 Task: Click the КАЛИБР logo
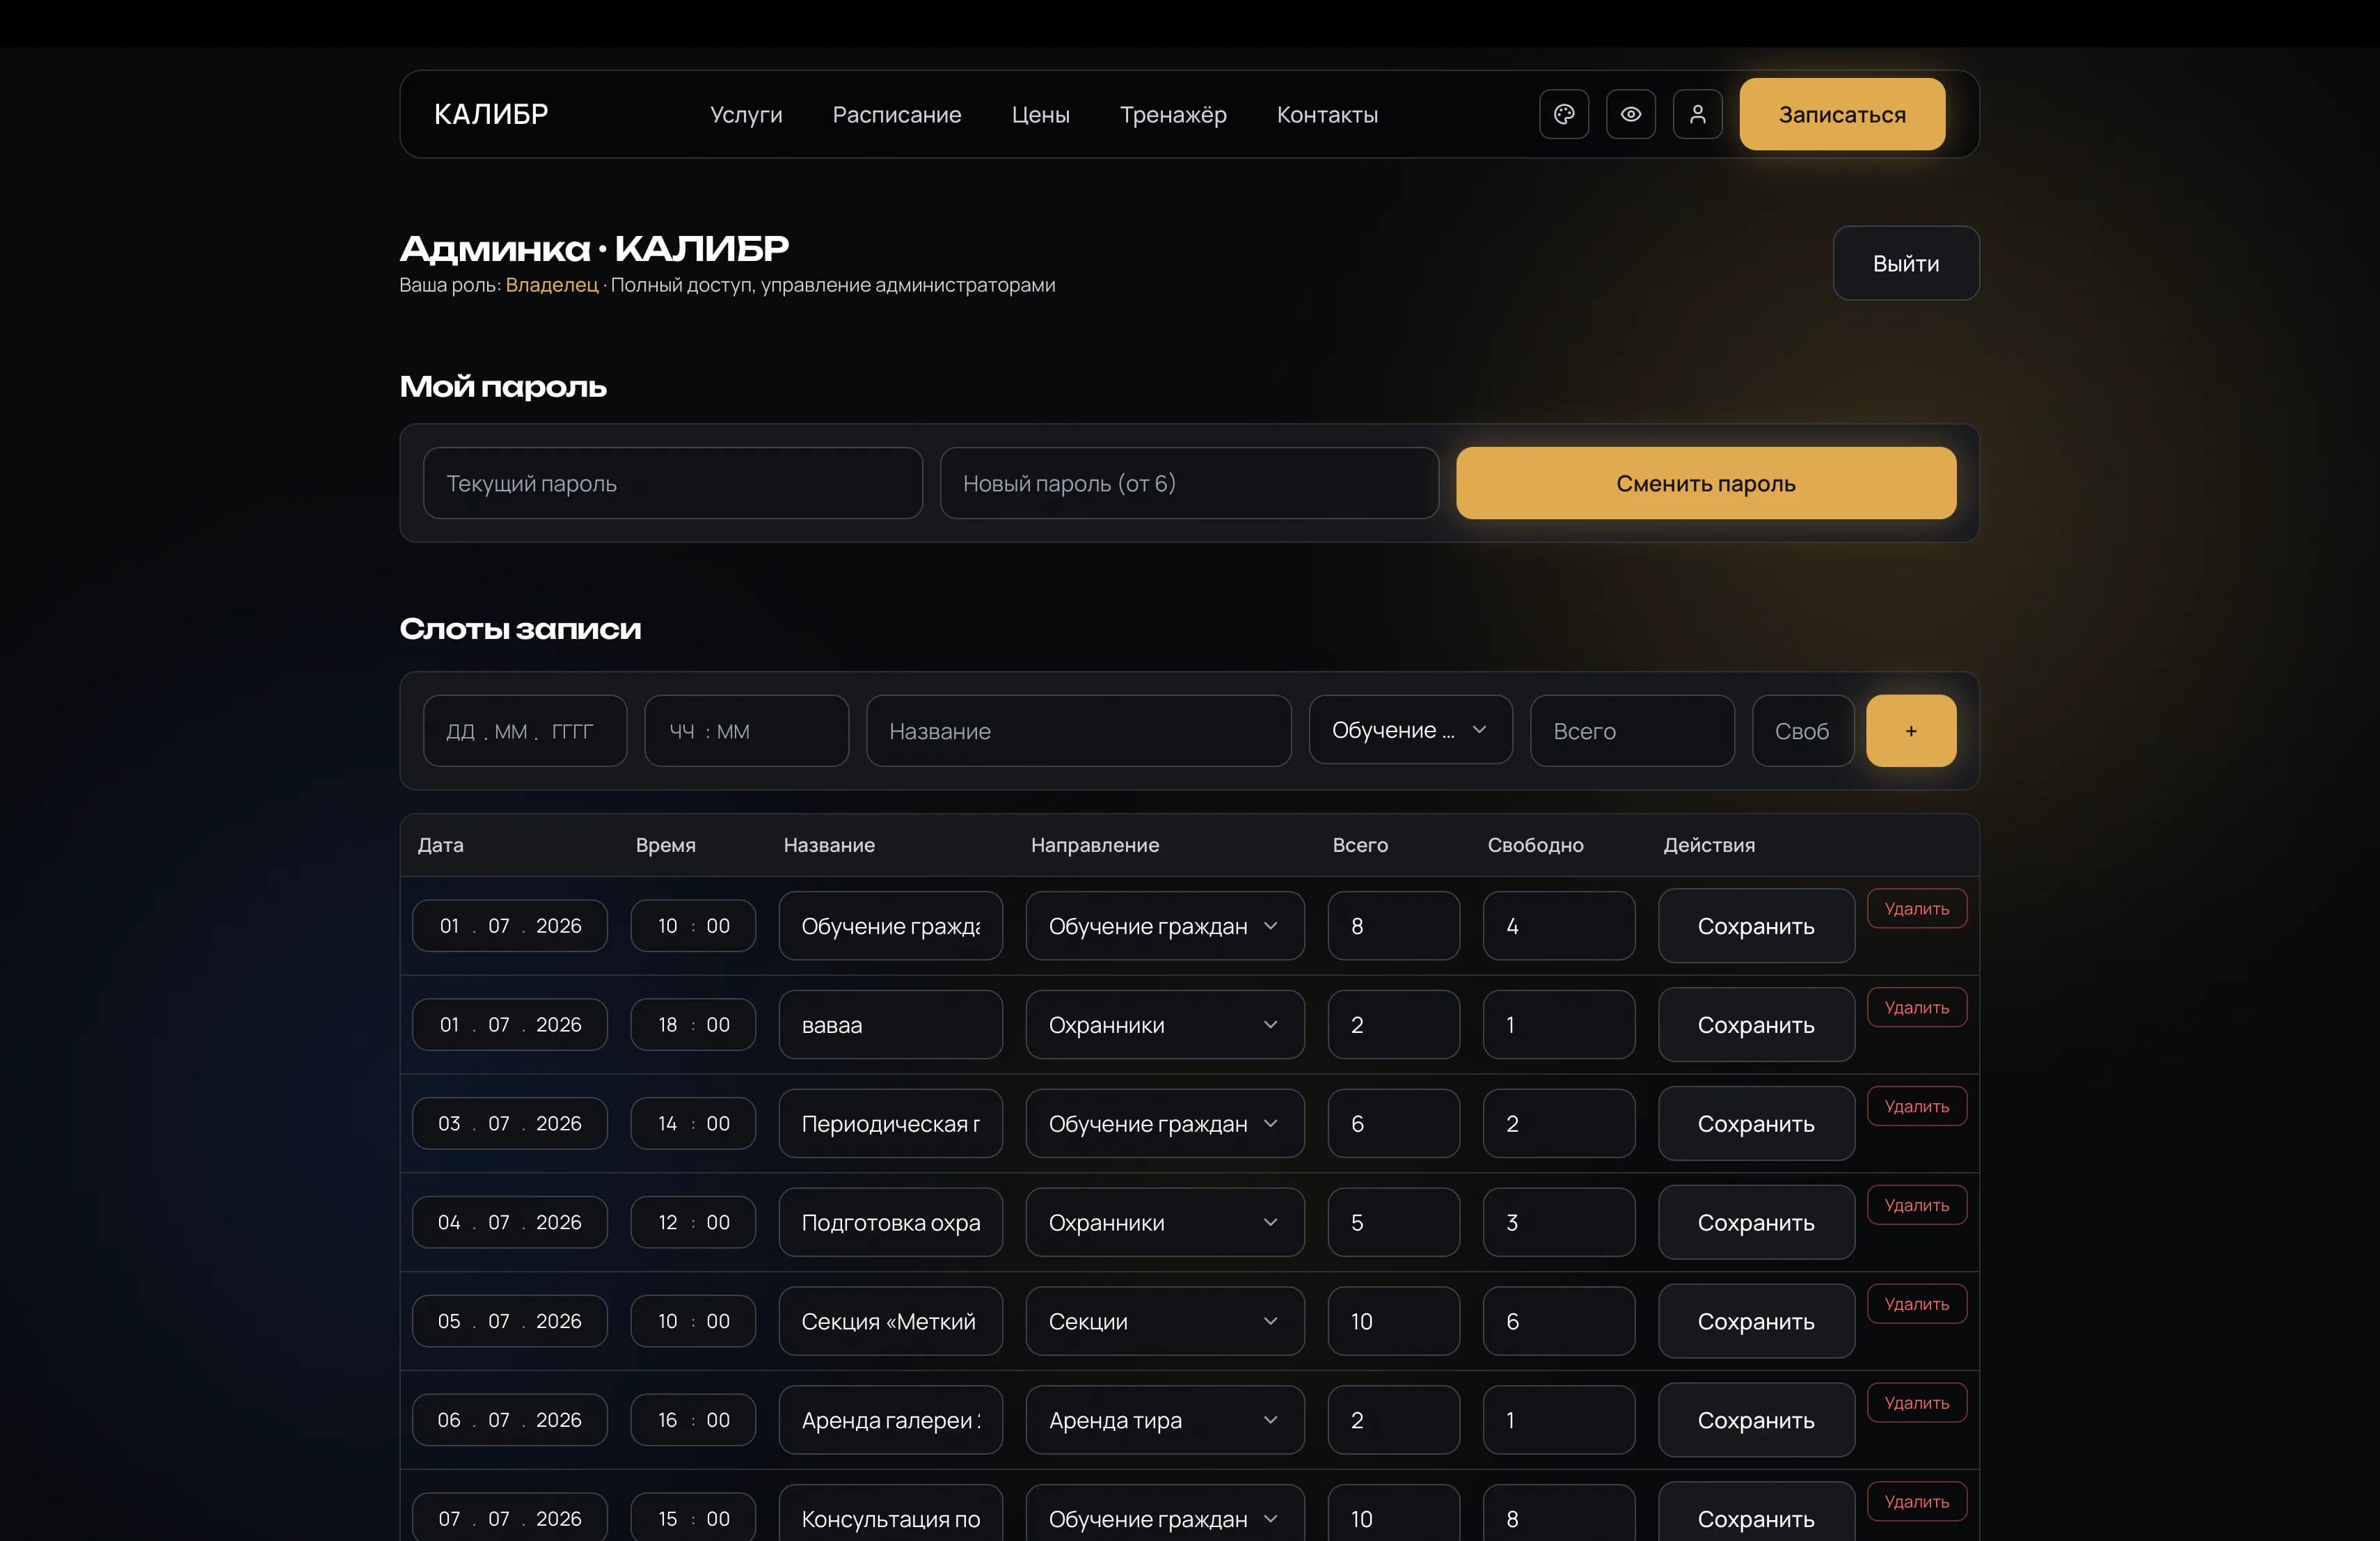point(491,114)
